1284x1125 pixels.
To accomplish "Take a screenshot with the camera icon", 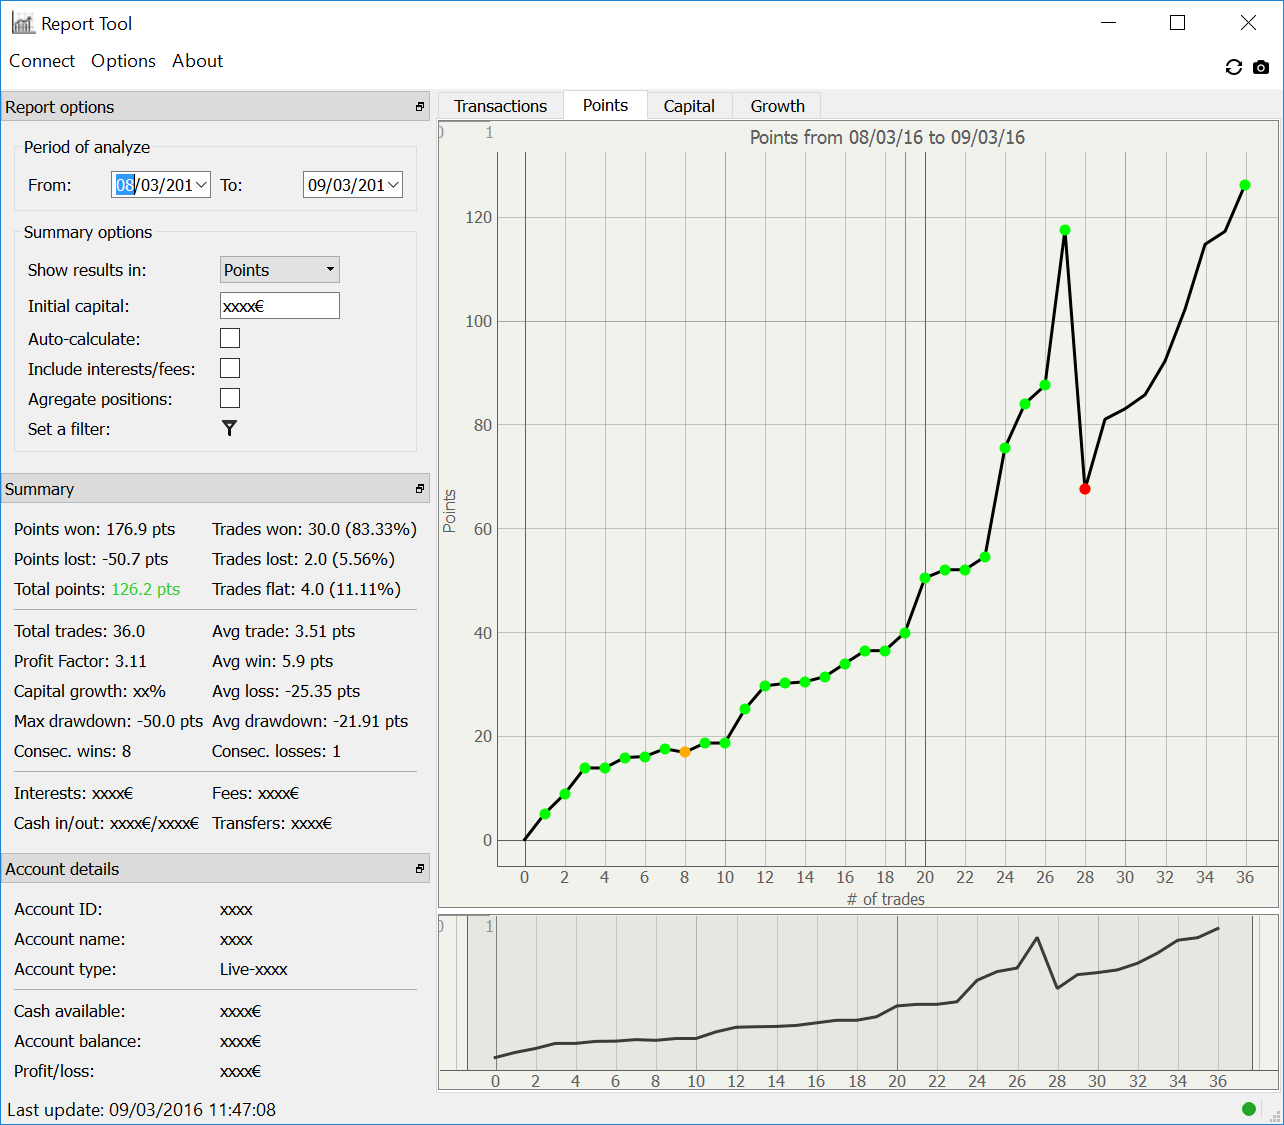I will pos(1261,67).
